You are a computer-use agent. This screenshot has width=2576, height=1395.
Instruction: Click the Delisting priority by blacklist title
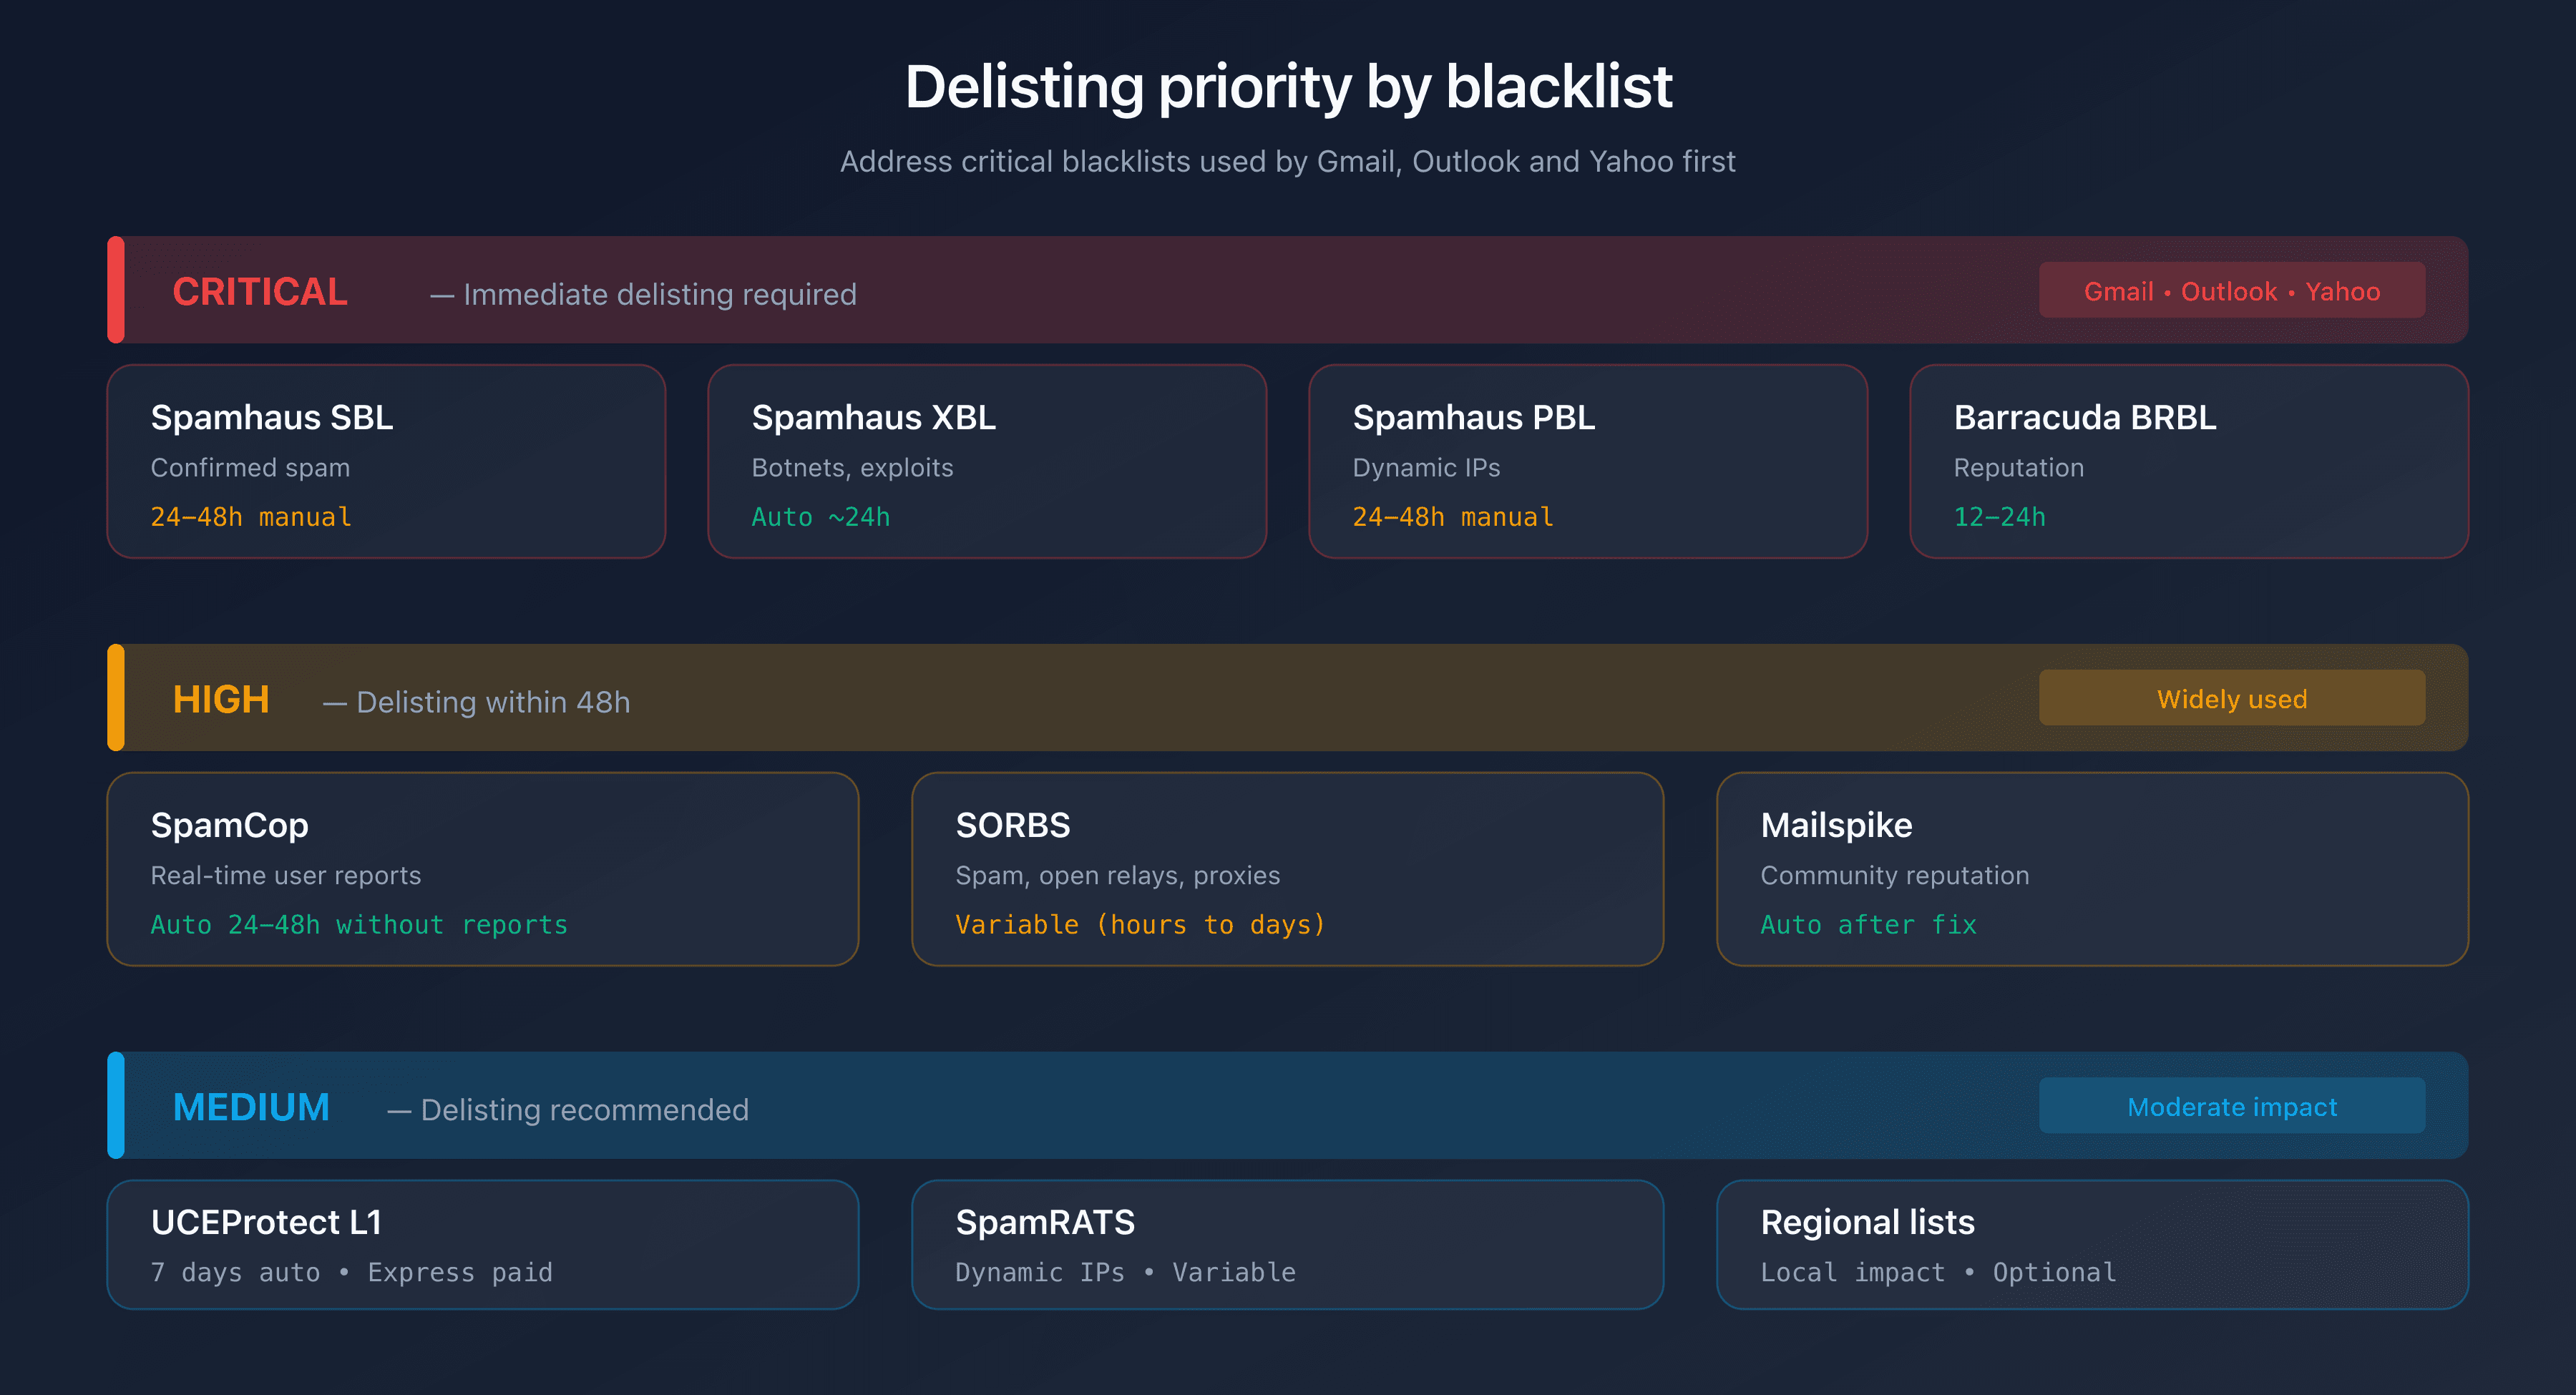(x=1288, y=87)
